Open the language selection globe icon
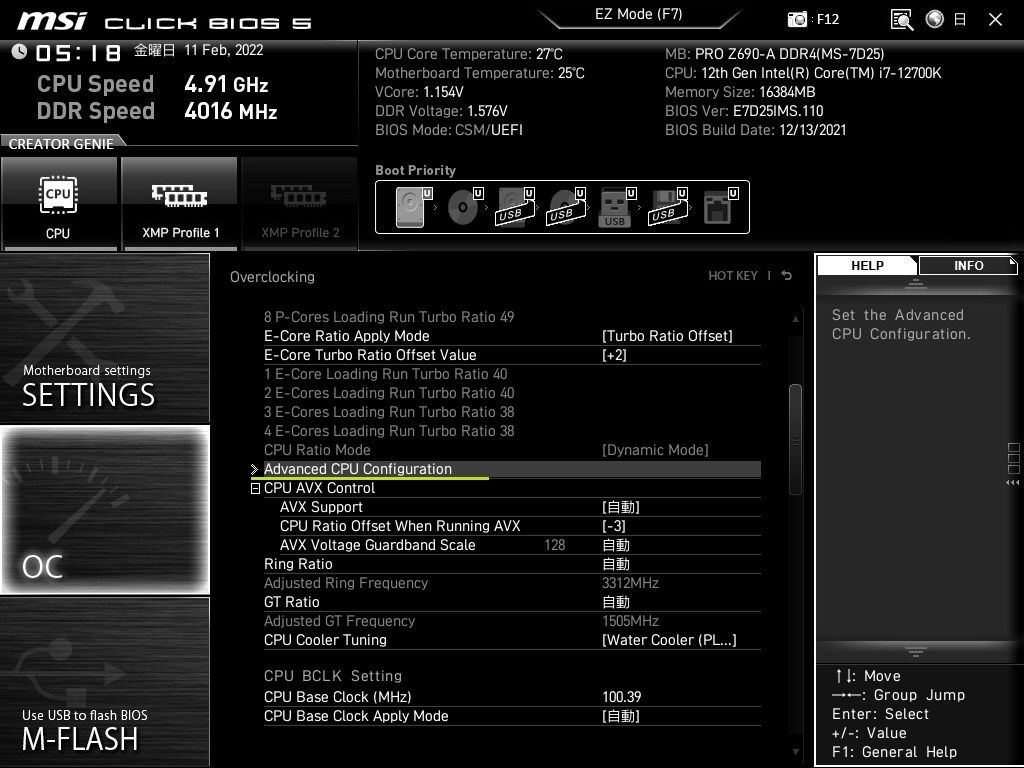This screenshot has width=1024, height=768. pyautogui.click(x=934, y=19)
